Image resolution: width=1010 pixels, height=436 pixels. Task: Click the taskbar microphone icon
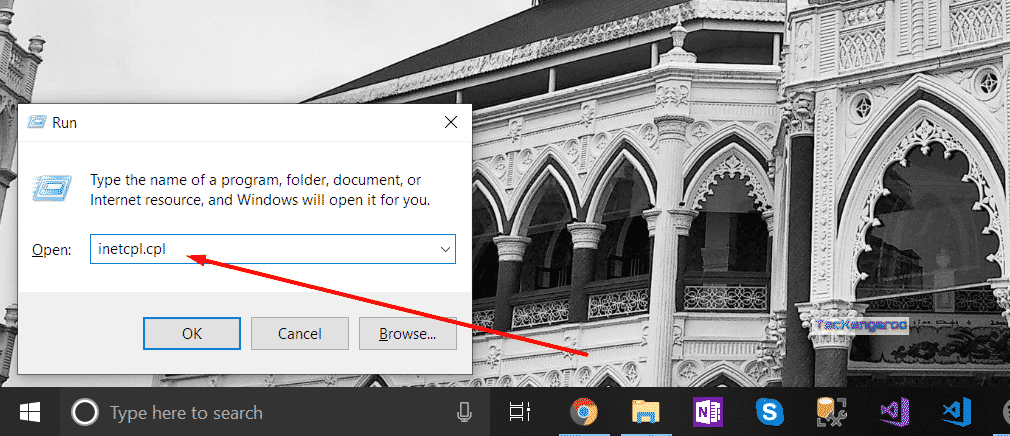coord(464,412)
